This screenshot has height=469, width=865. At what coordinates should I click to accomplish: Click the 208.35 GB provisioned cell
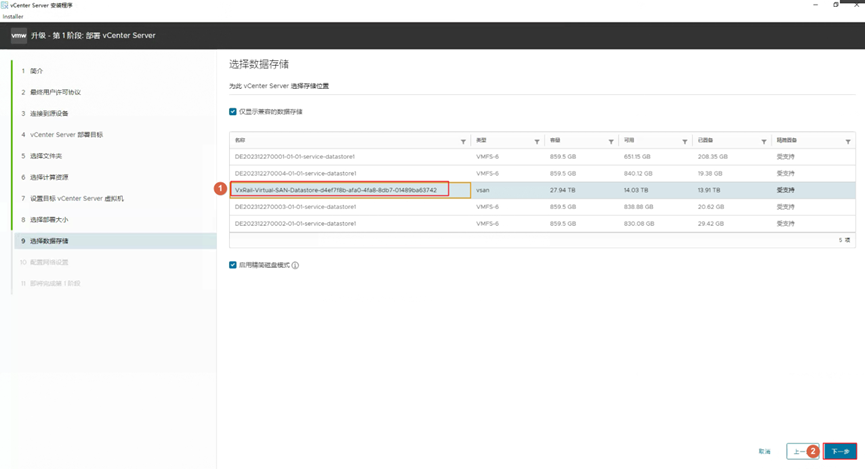pyautogui.click(x=712, y=157)
